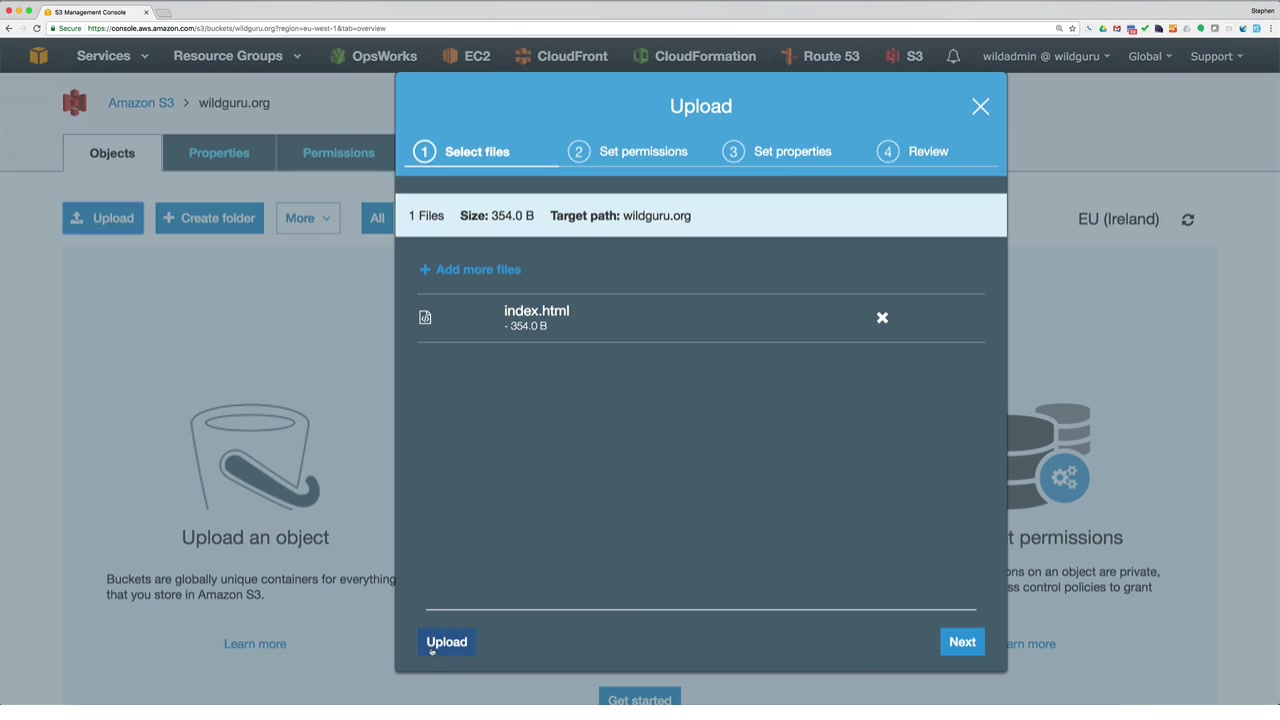Click the bucket page Upload button
Screen dimensions: 1280x720
click(x=103, y=218)
